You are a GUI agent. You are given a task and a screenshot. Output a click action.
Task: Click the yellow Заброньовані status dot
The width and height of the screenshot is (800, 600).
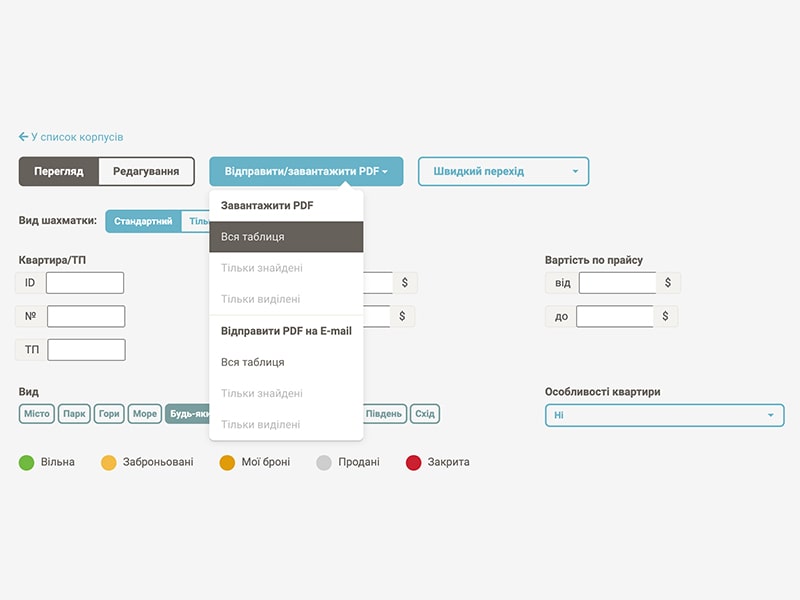tap(109, 462)
